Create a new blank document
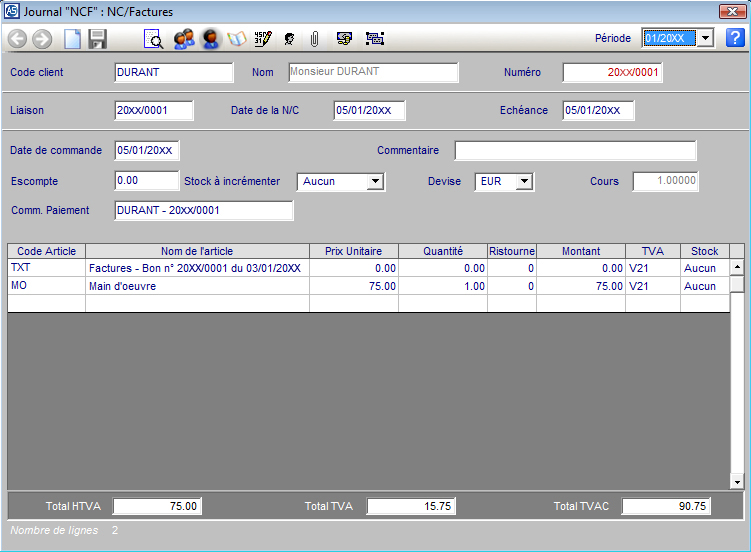The width and height of the screenshot is (751, 552). tap(72, 39)
